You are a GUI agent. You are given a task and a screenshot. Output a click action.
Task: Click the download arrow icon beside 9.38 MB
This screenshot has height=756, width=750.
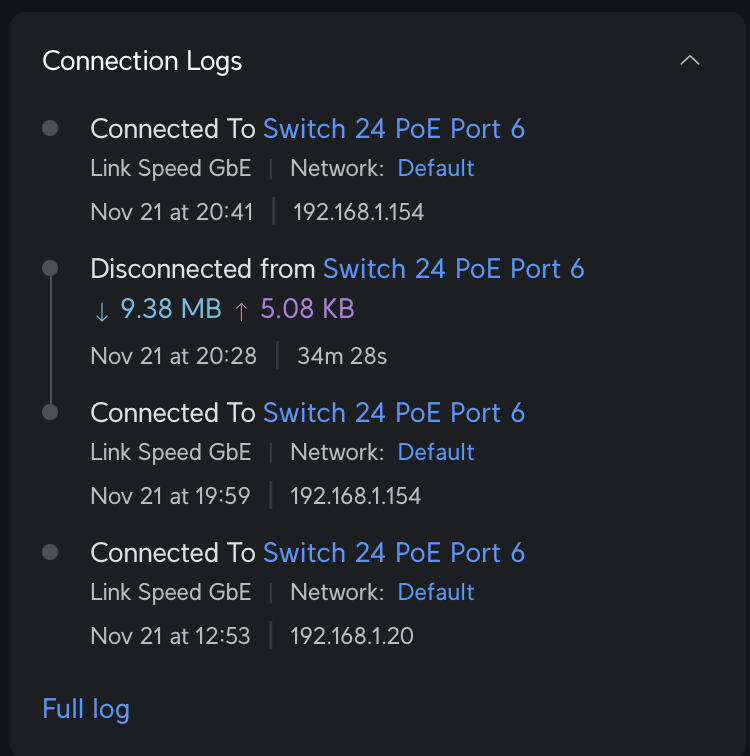[x=101, y=311]
